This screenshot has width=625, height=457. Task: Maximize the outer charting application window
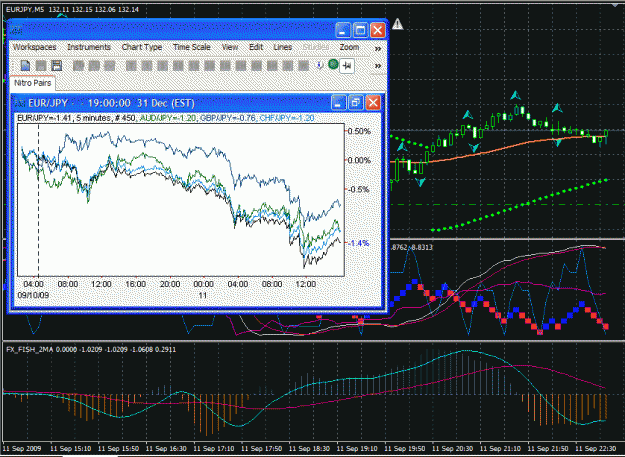point(360,30)
